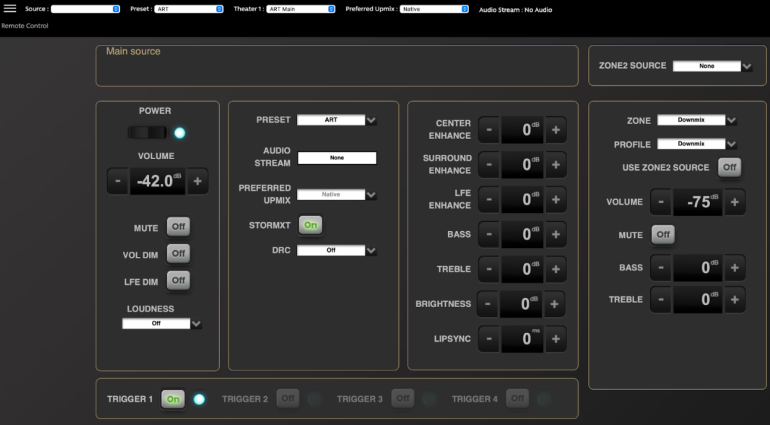The width and height of the screenshot is (770, 425).
Task: Expand the DRC dropdown
Action: point(337,250)
